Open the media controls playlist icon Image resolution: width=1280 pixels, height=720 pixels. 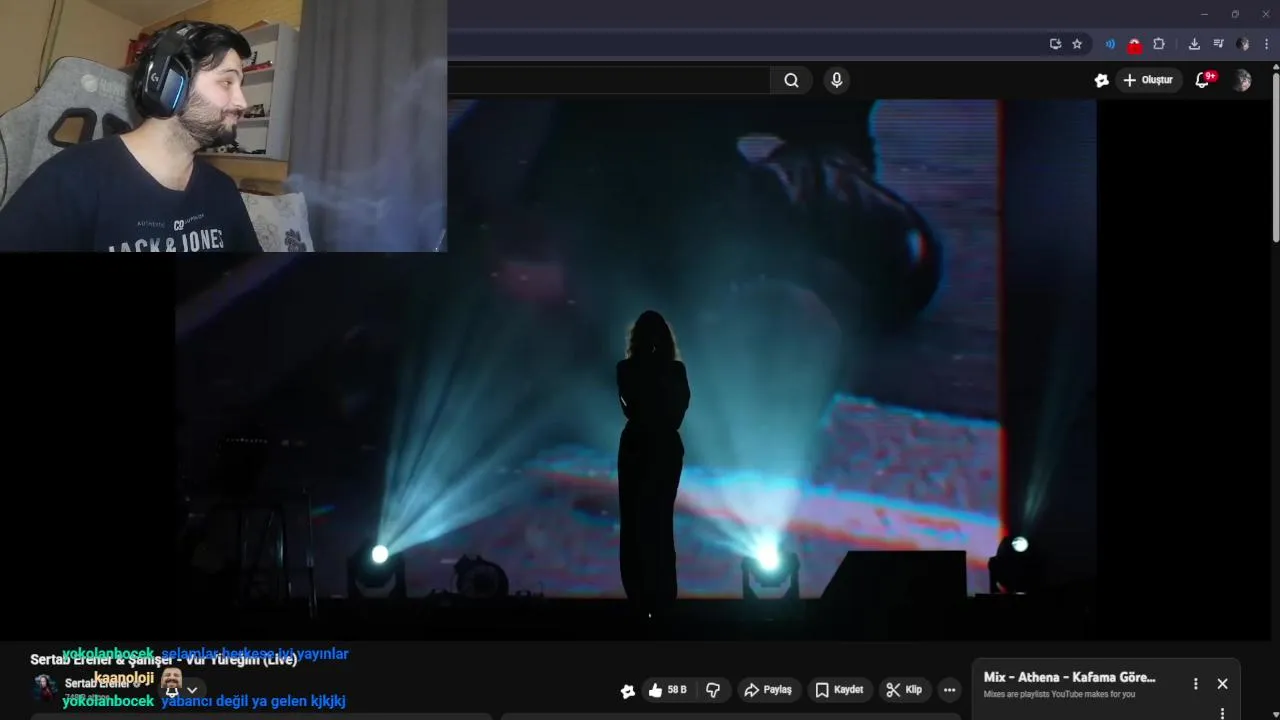(1218, 44)
